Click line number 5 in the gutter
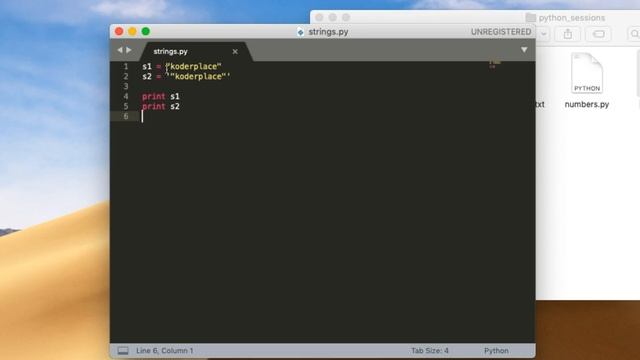The width and height of the screenshot is (640, 360). (126, 106)
